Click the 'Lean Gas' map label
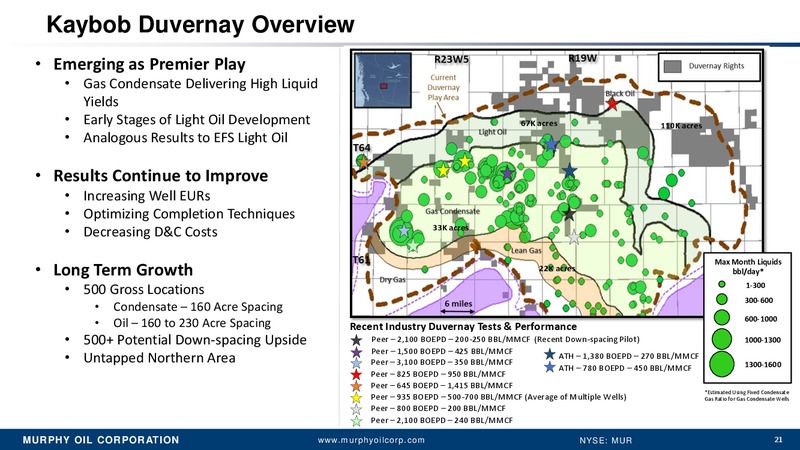Screen dimensions: 800x450 (527, 251)
